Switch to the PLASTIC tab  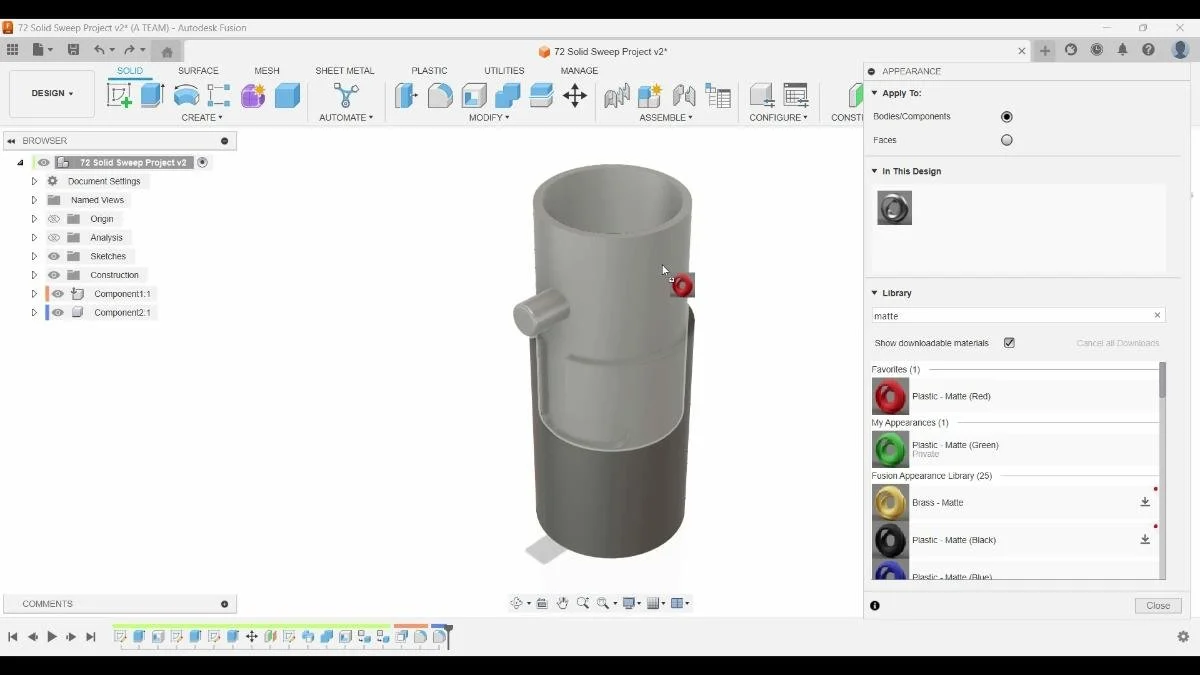click(x=429, y=71)
